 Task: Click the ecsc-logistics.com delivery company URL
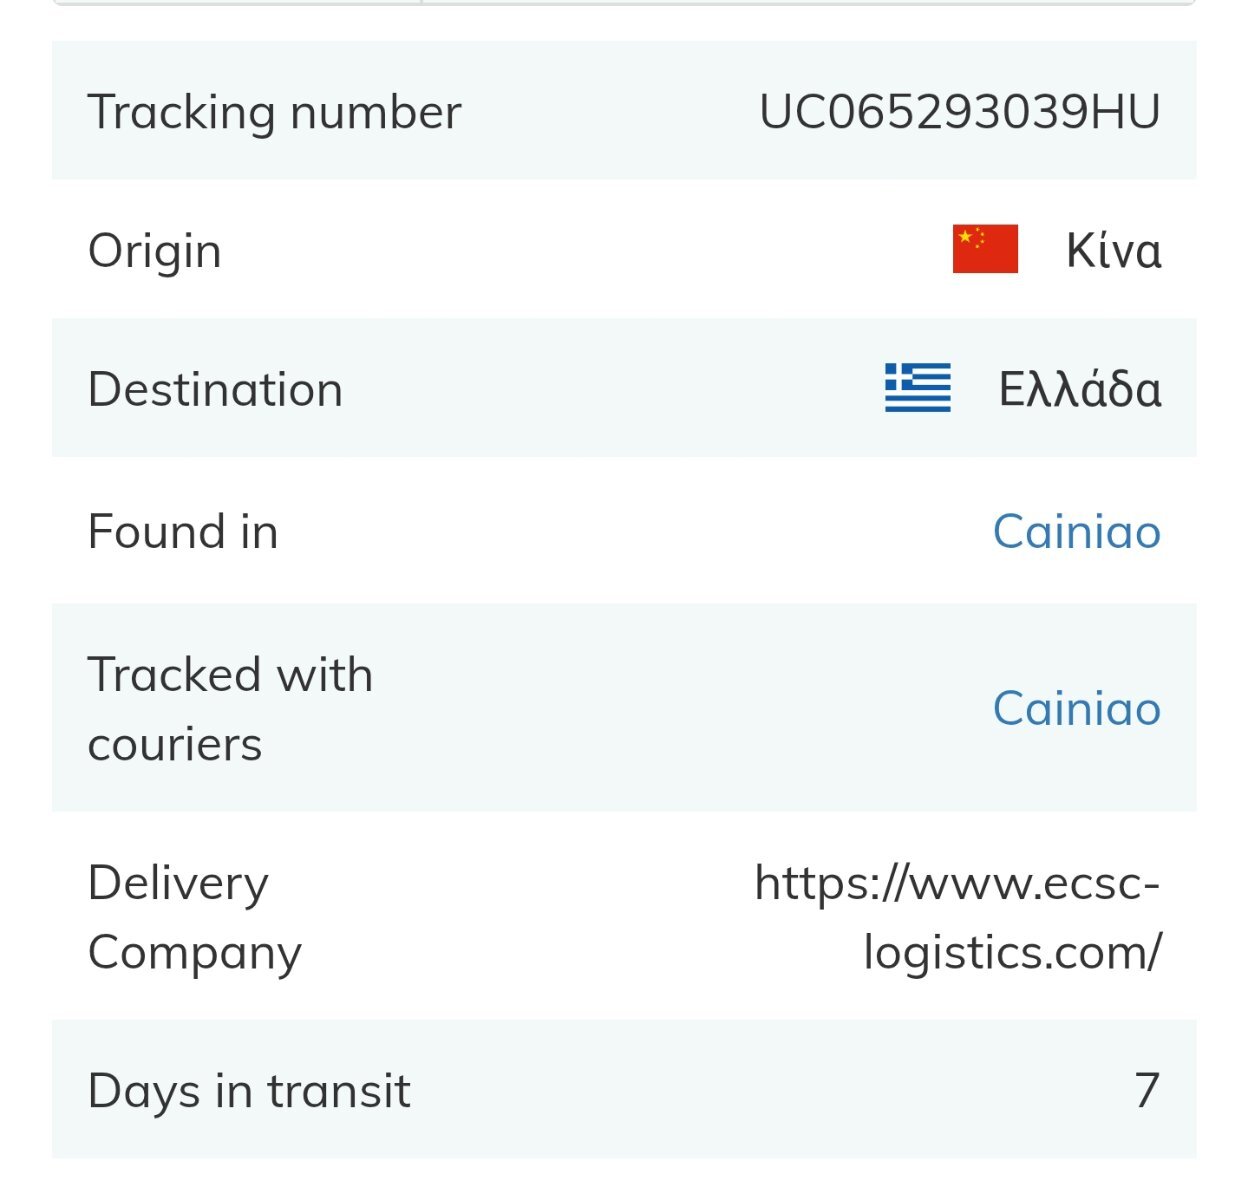[x=958, y=917]
